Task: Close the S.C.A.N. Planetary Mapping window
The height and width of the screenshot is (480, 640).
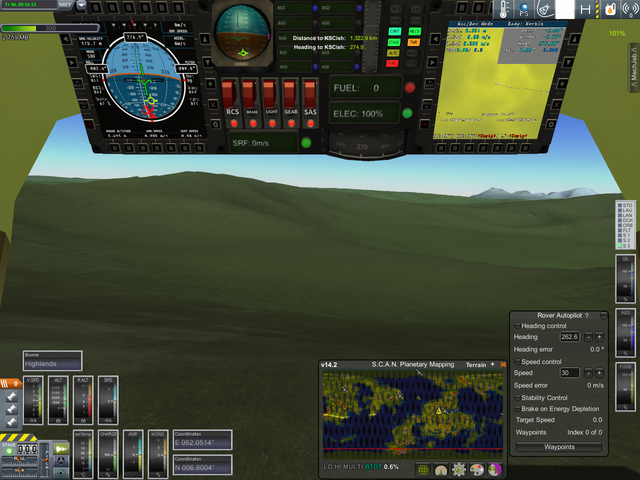Action: pyautogui.click(x=503, y=364)
